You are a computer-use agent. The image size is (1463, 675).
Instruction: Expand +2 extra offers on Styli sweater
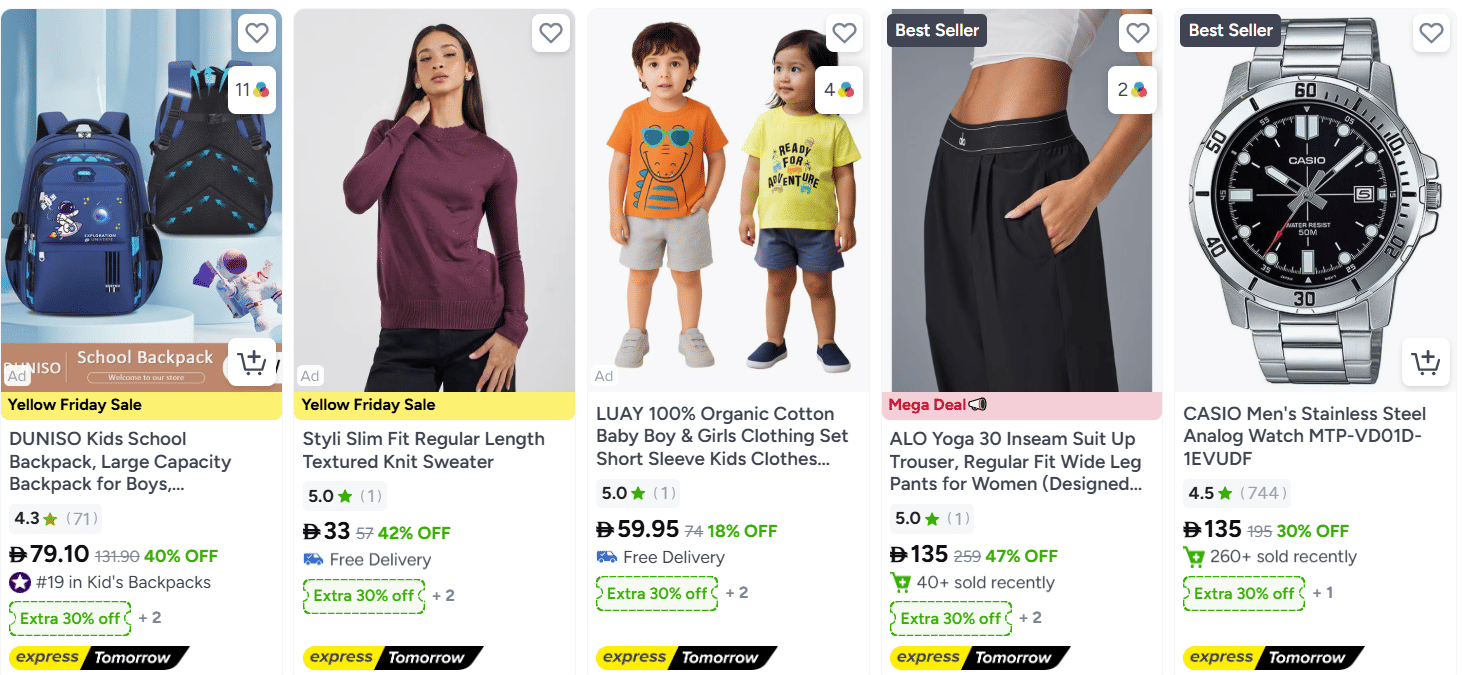pos(443,595)
